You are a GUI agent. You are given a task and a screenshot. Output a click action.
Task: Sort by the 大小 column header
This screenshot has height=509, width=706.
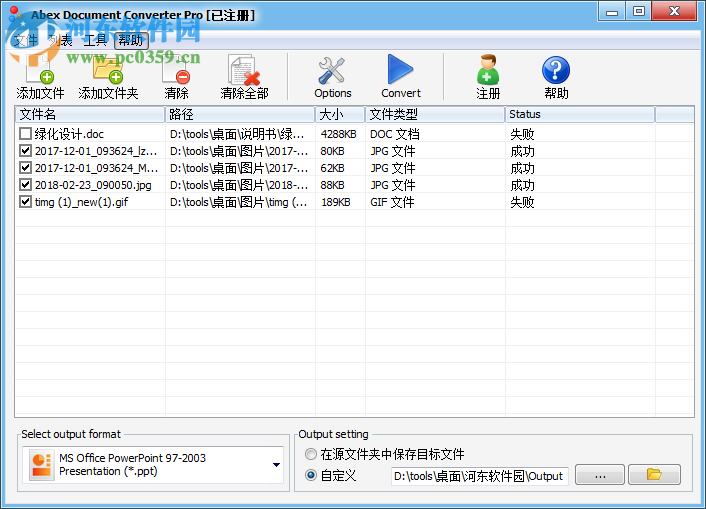point(340,114)
